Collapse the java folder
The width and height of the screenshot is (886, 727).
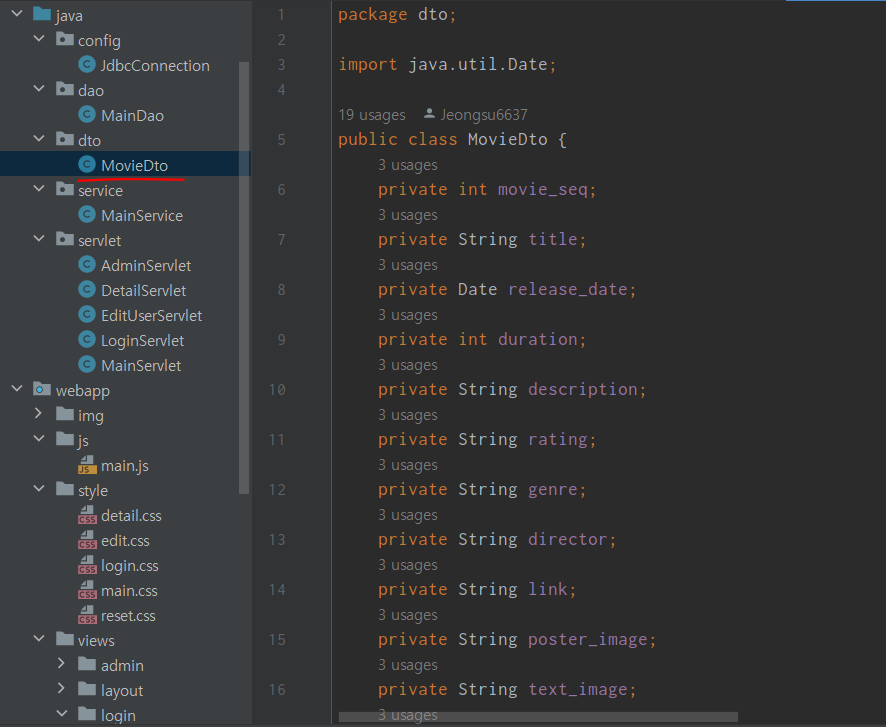[x=17, y=13]
